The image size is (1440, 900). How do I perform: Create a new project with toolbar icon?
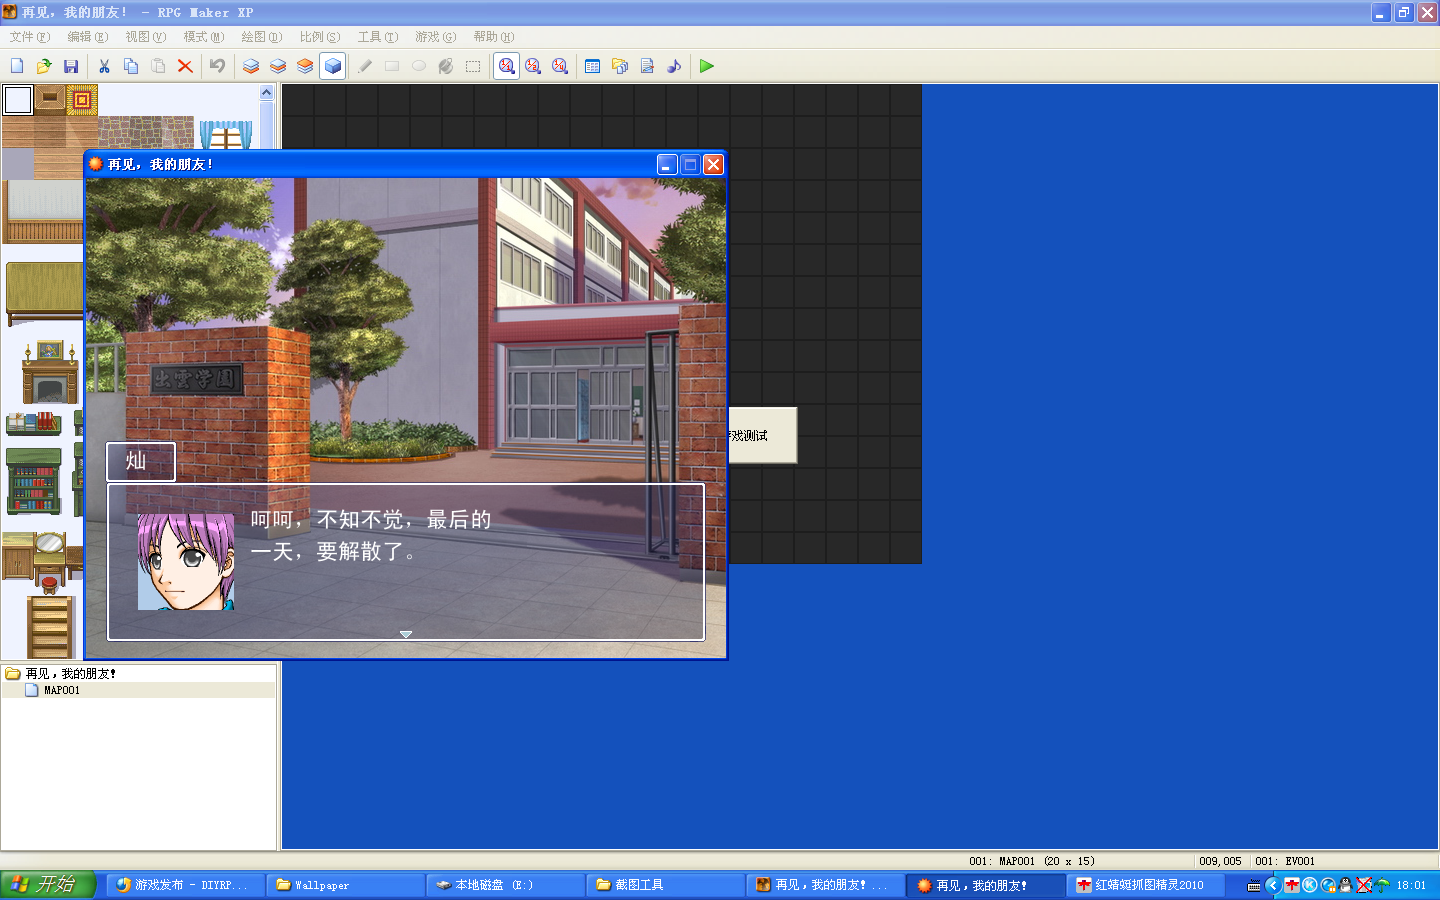(x=17, y=66)
